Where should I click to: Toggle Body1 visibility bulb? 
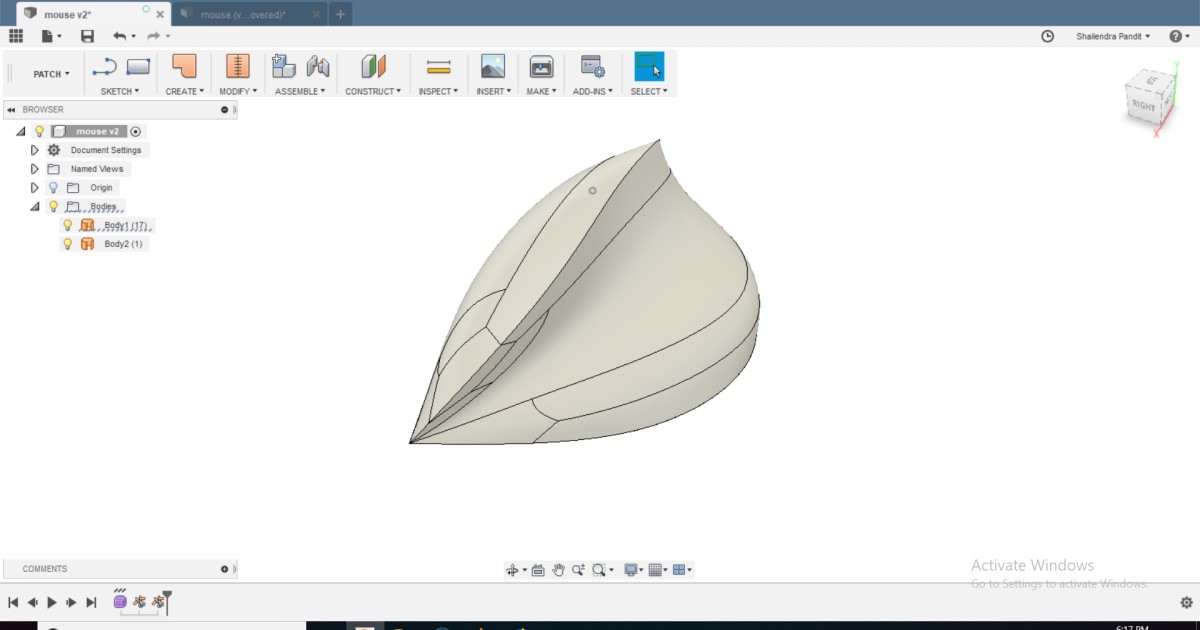click(67, 225)
